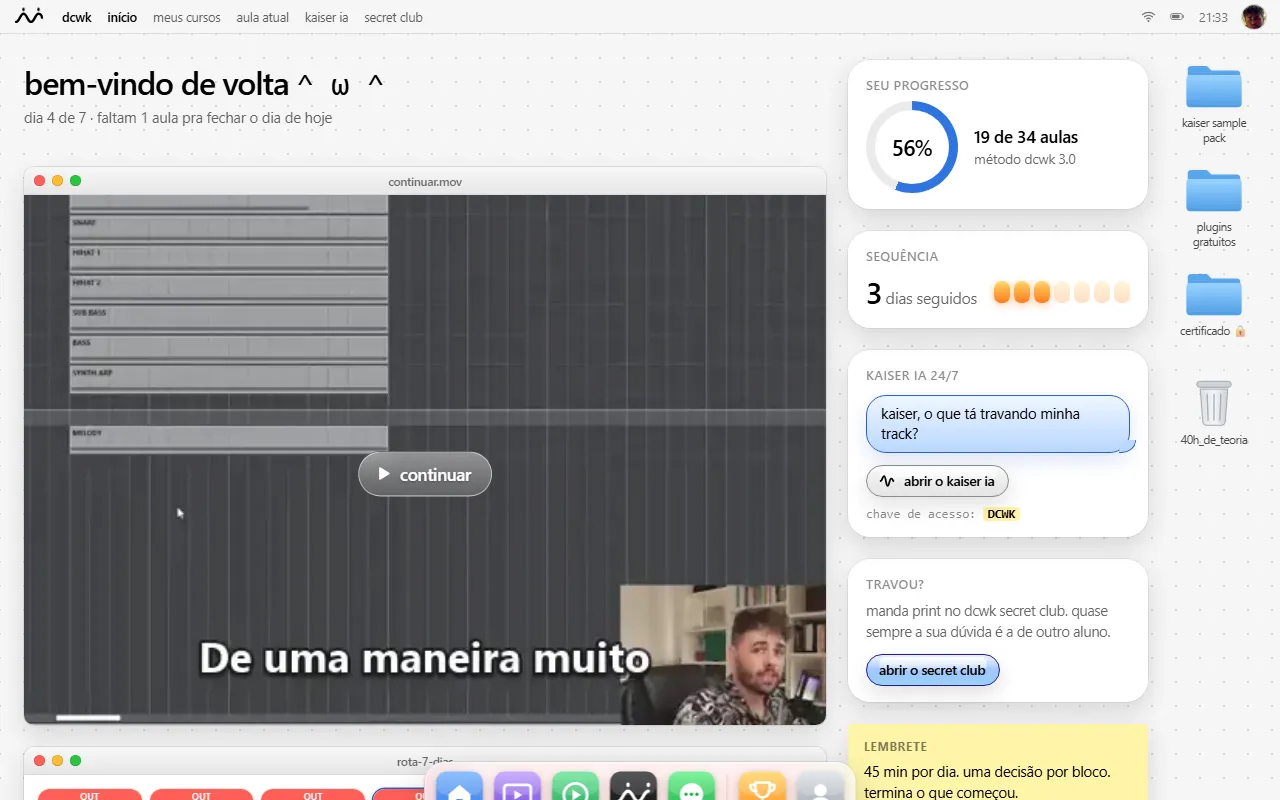This screenshot has height=800, width=1280.
Task: Click the abrir o kaiser ia button
Action: click(937, 481)
